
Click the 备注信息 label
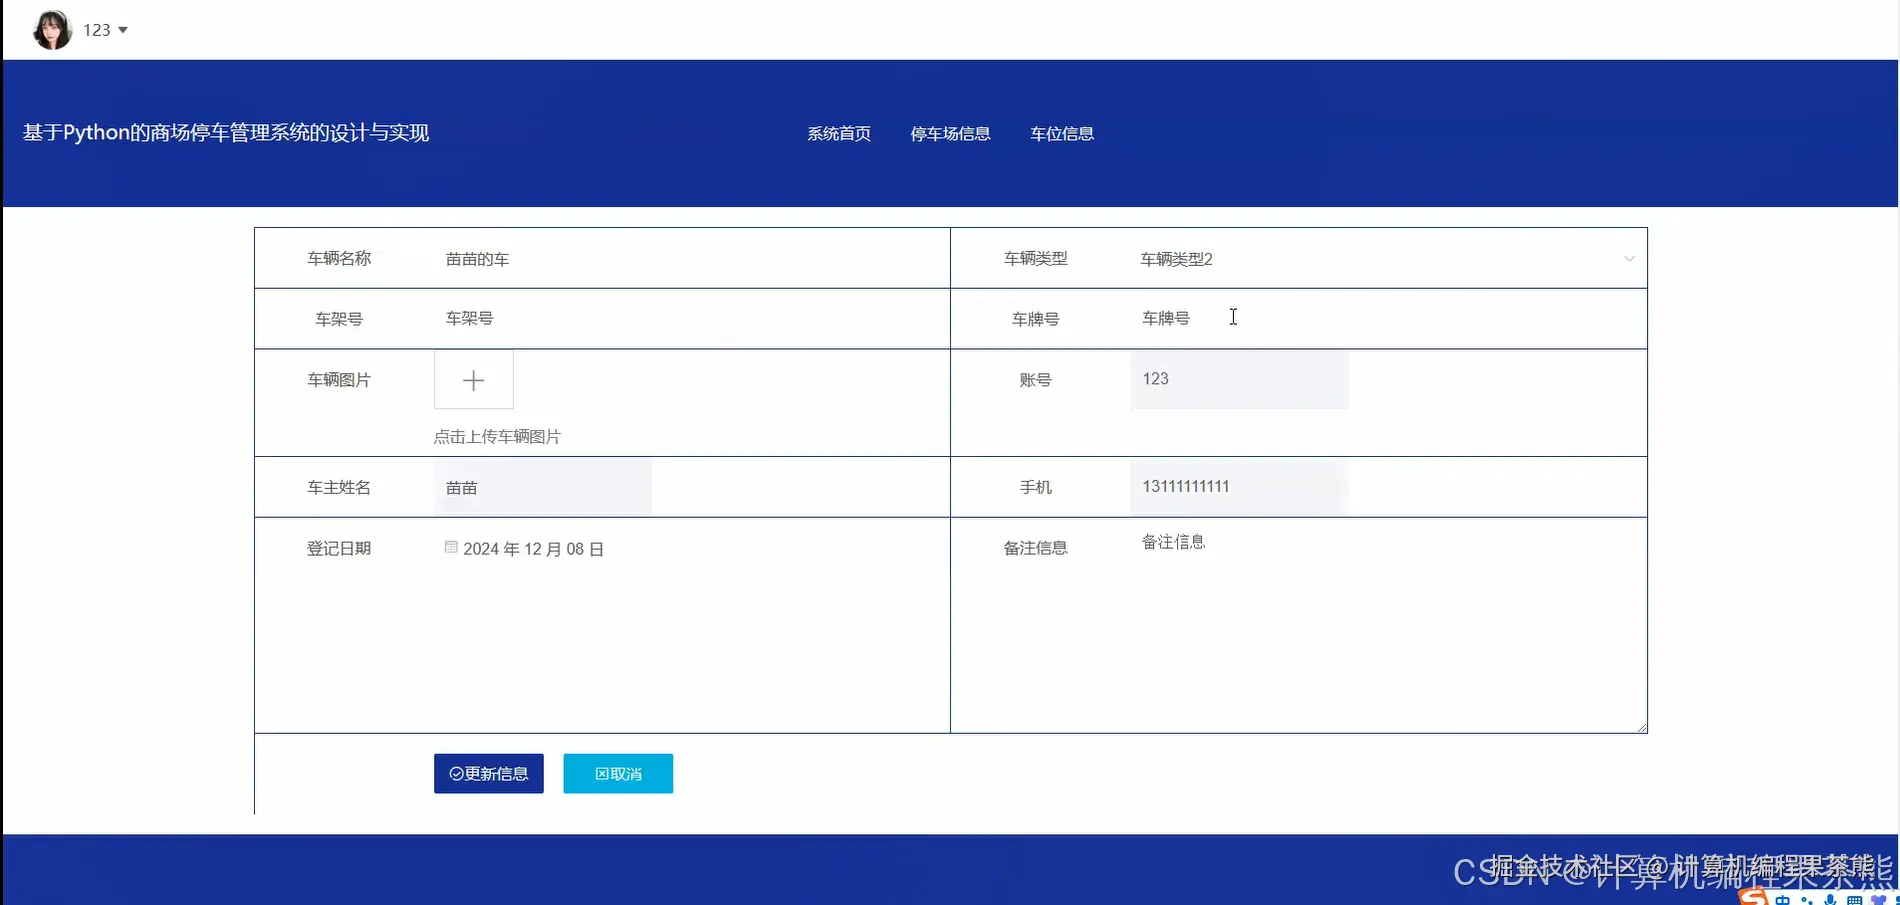tap(1036, 548)
